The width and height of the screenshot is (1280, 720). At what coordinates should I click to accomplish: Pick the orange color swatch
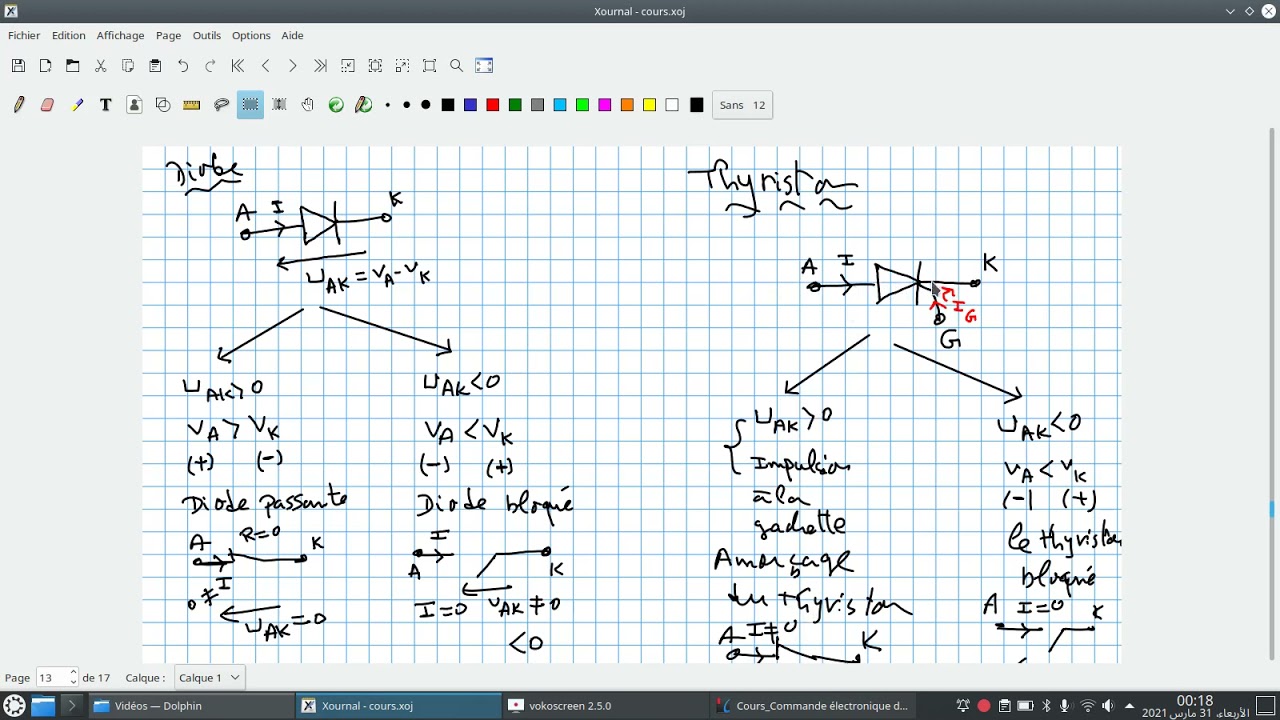pos(627,105)
